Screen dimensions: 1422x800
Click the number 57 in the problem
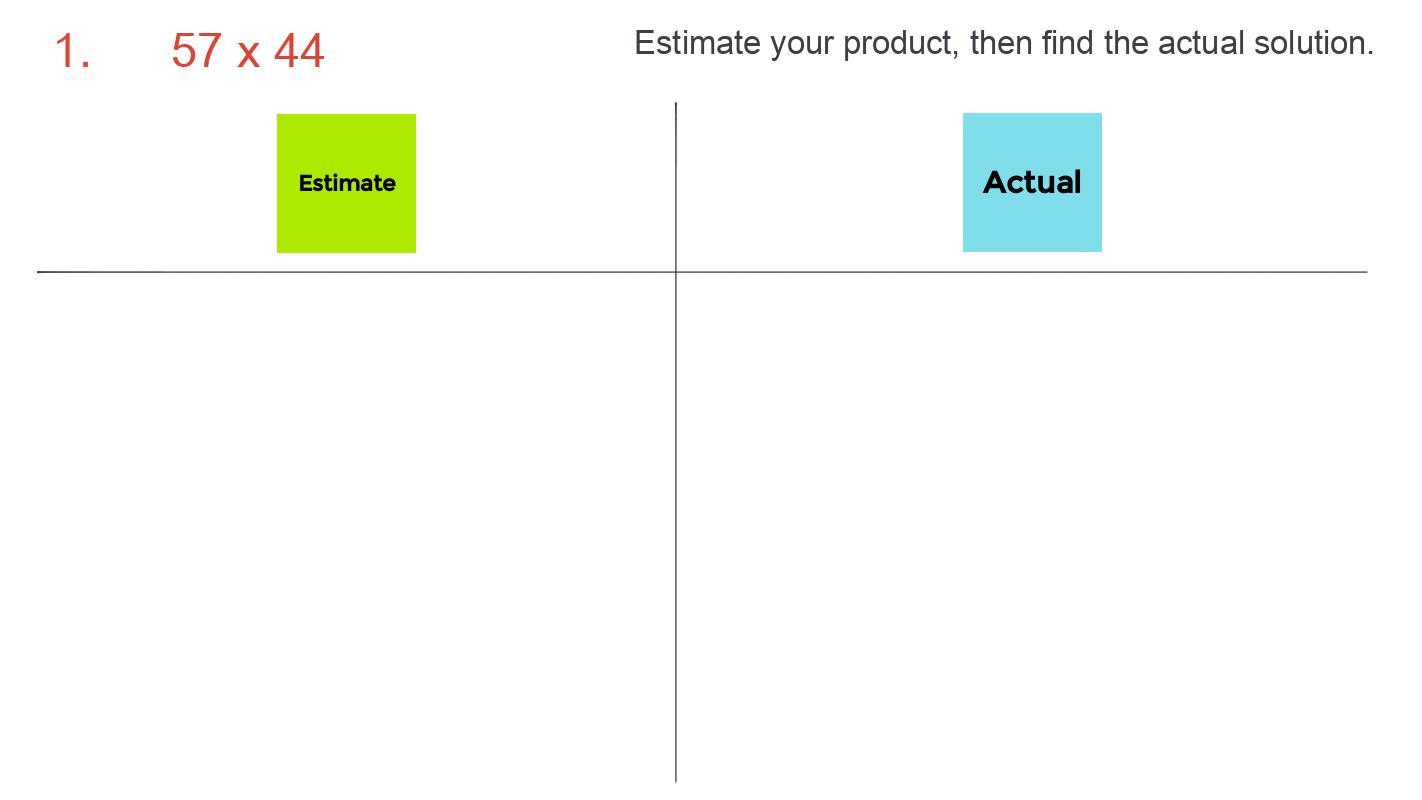(197, 50)
